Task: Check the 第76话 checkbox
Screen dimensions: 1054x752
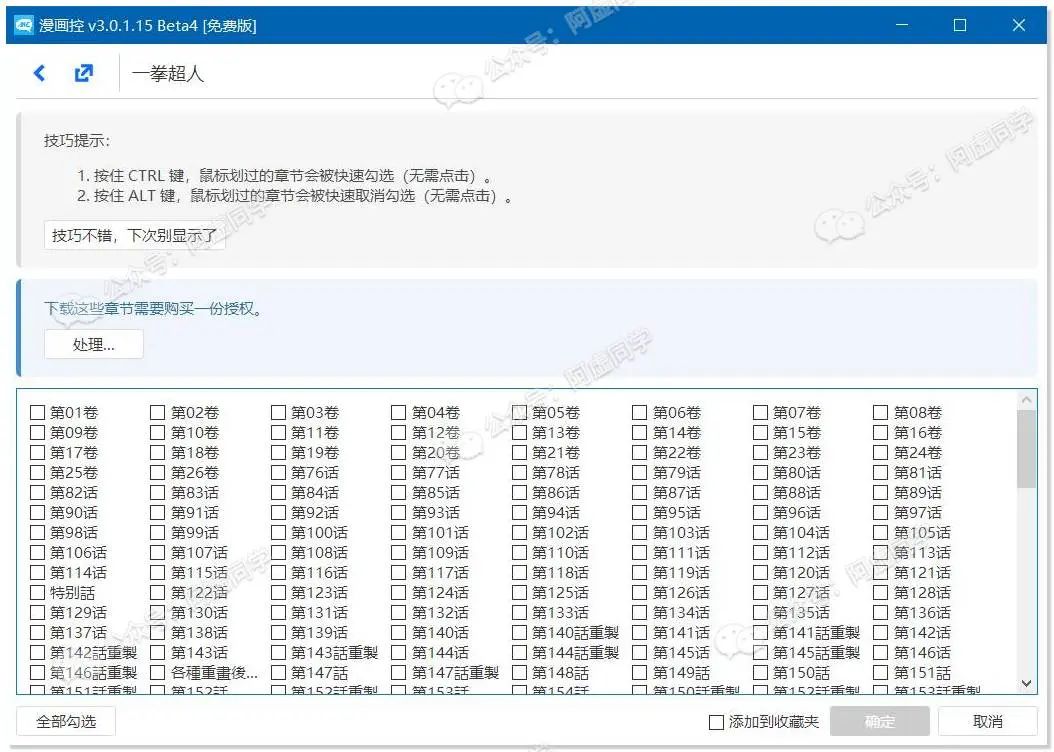Action: coord(278,472)
